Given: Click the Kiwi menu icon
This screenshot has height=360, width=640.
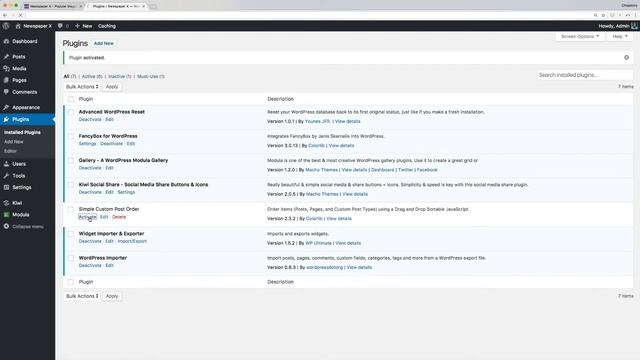Looking at the screenshot, I should 6,203.
